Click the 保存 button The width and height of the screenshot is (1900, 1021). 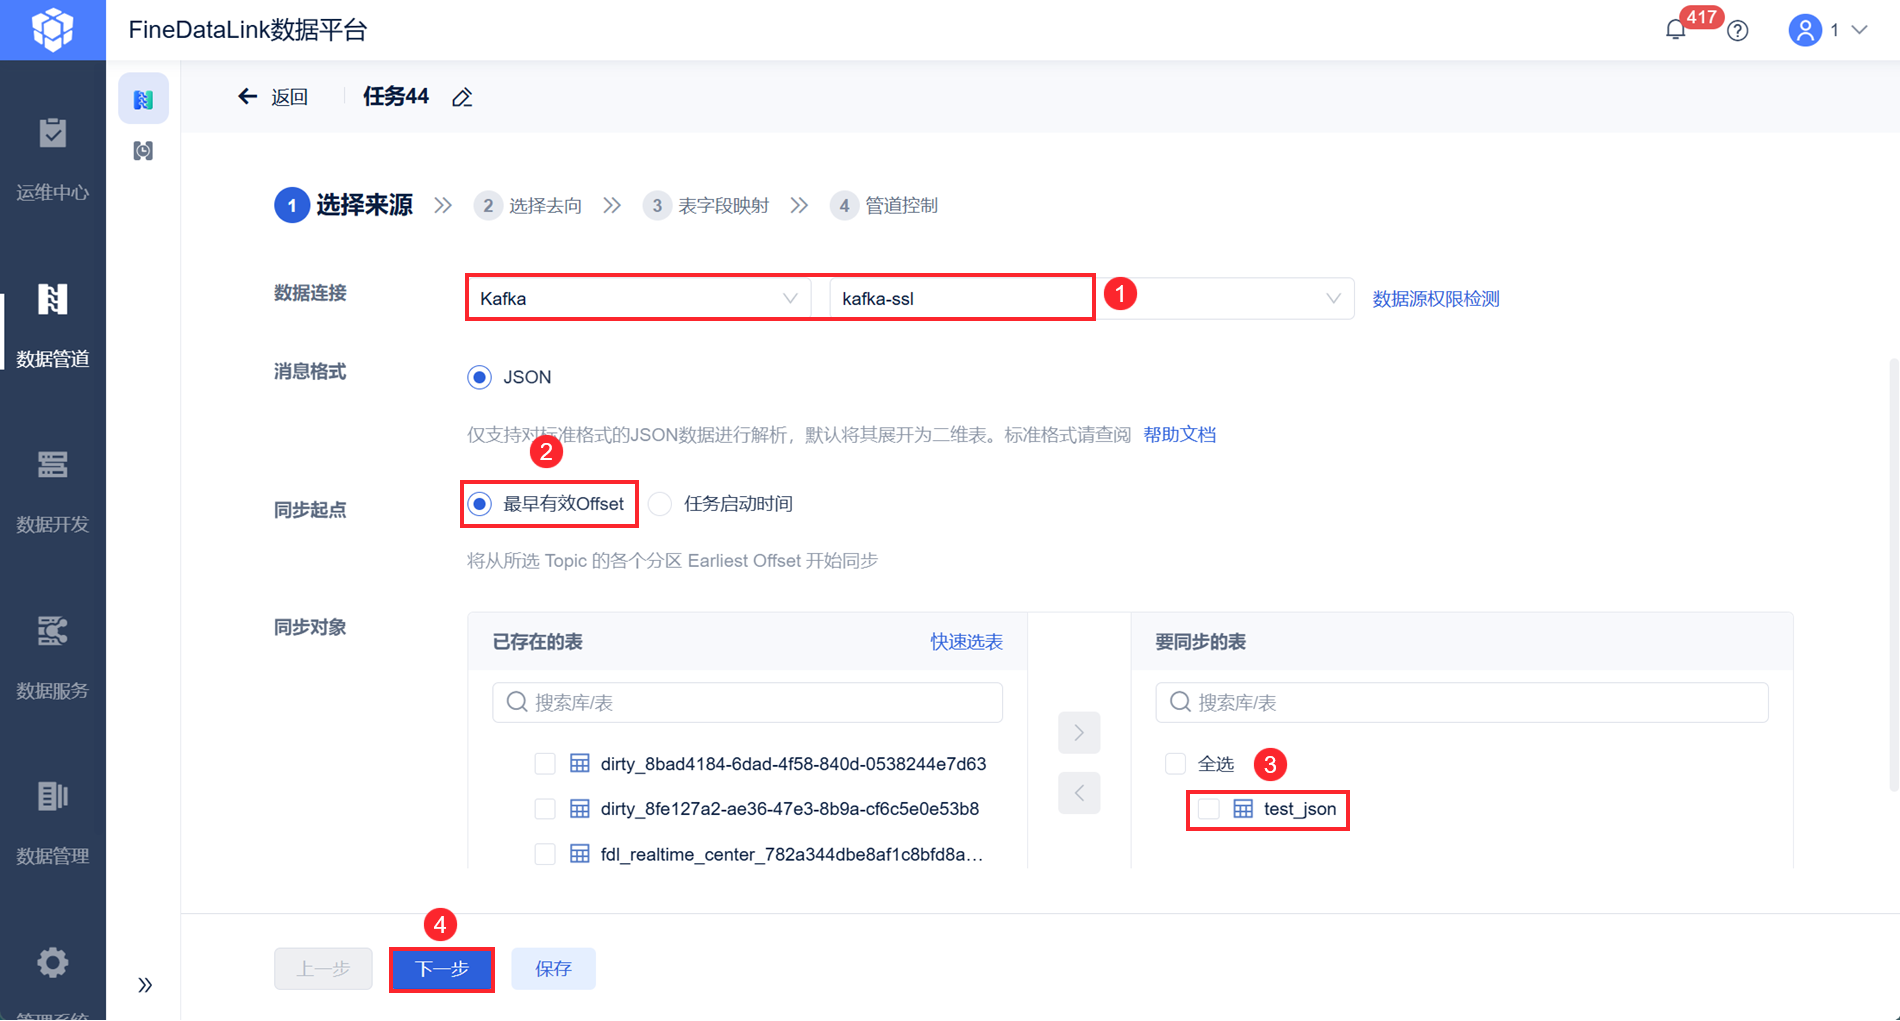click(553, 969)
